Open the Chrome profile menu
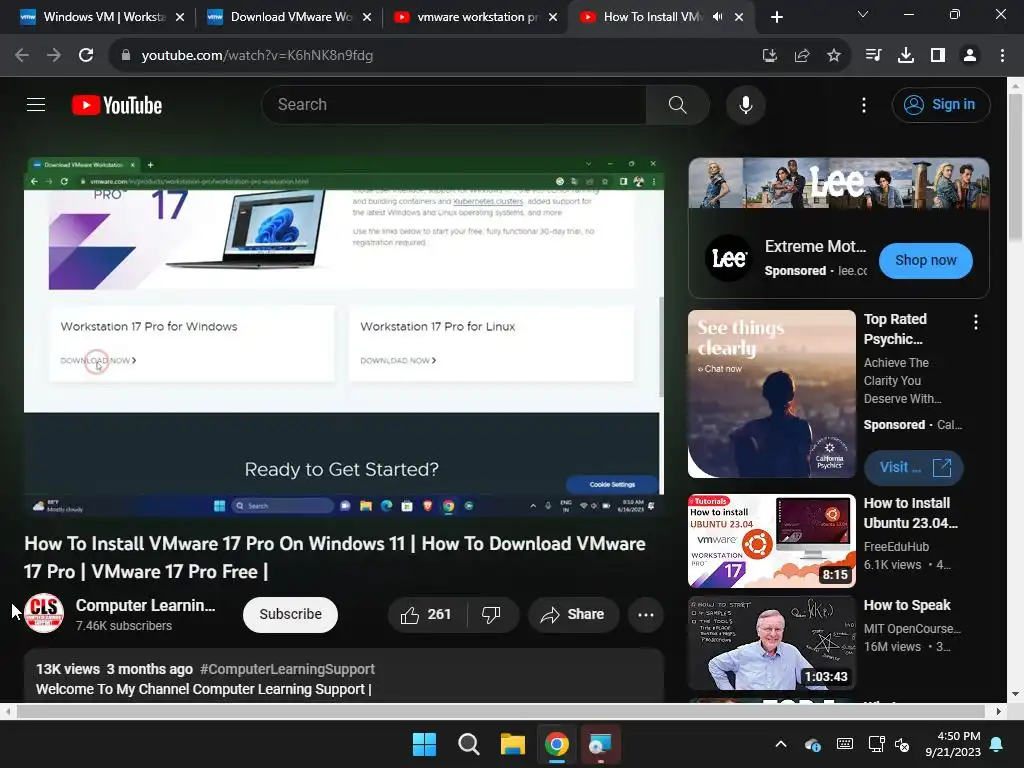 point(970,56)
